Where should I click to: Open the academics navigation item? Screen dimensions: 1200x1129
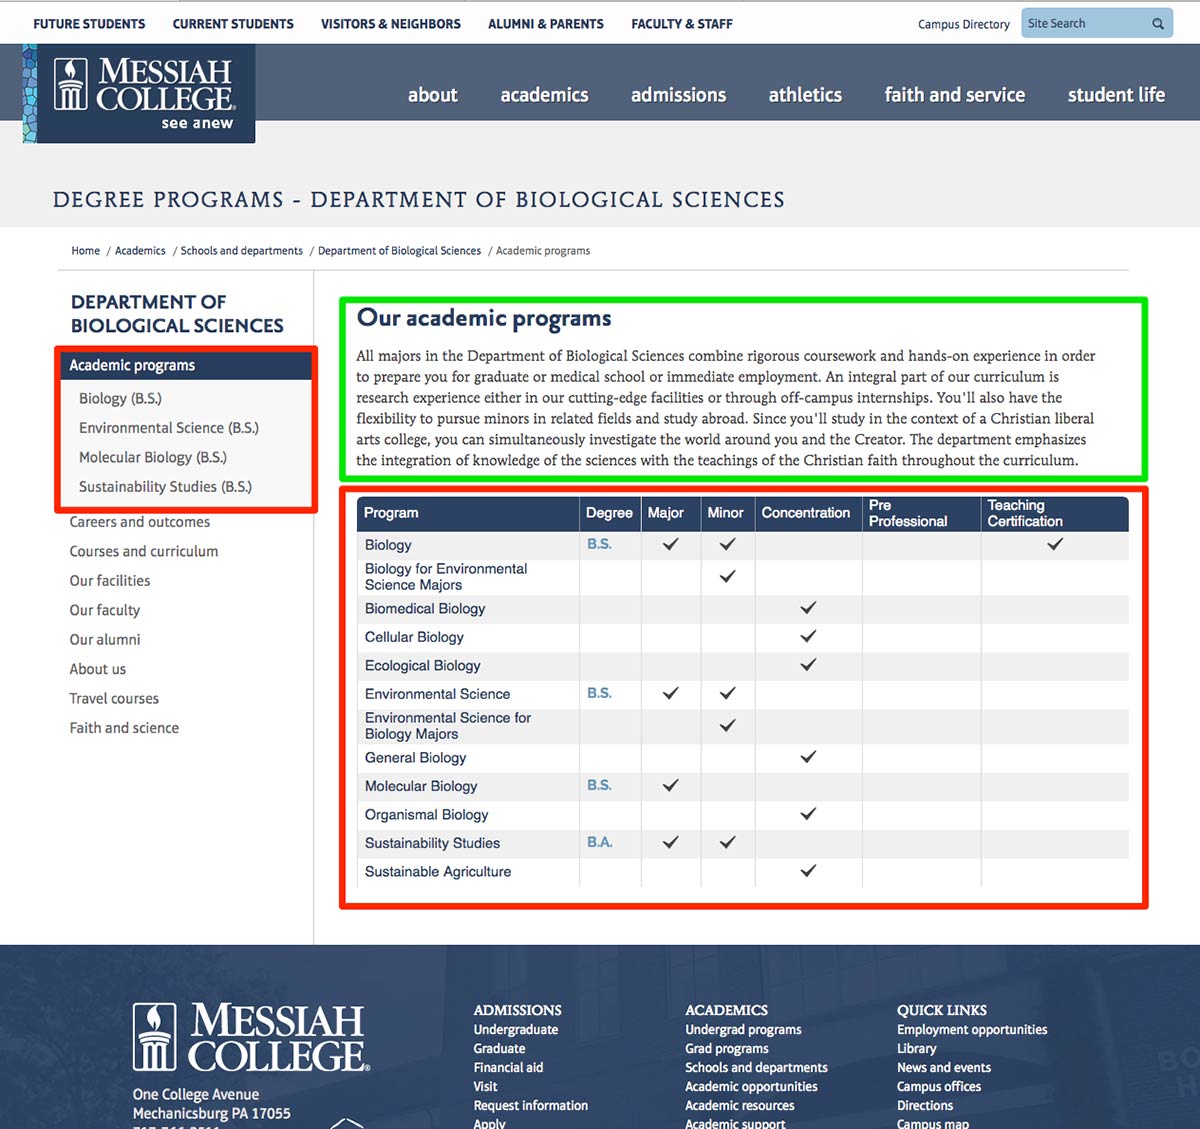pyautogui.click(x=544, y=95)
